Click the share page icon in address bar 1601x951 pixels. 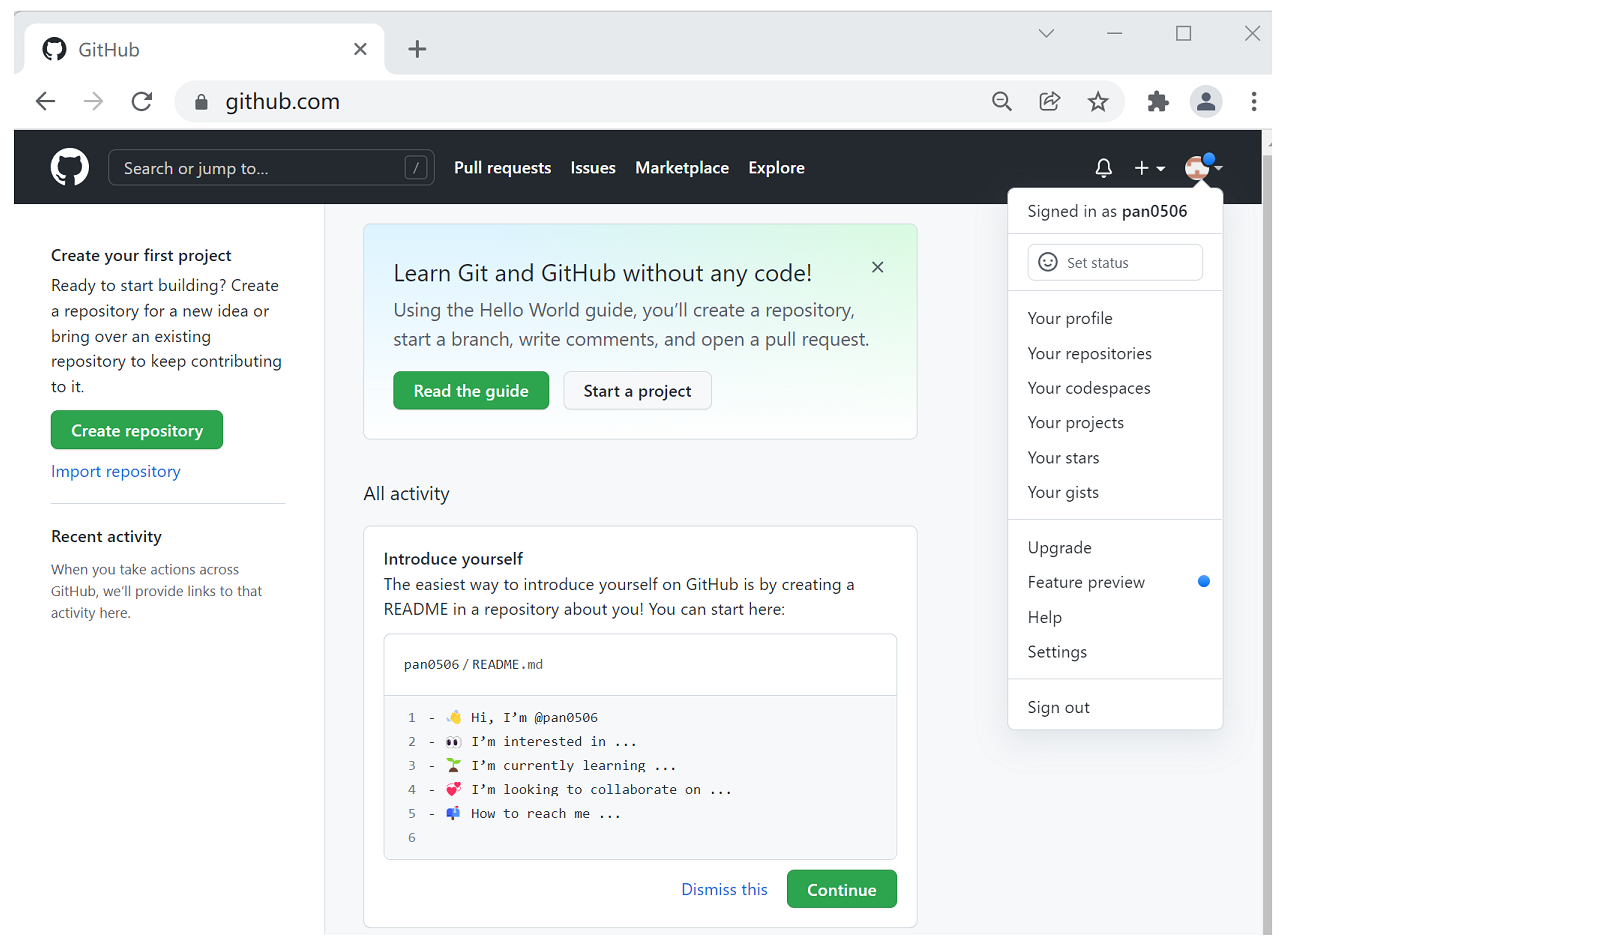click(x=1049, y=101)
